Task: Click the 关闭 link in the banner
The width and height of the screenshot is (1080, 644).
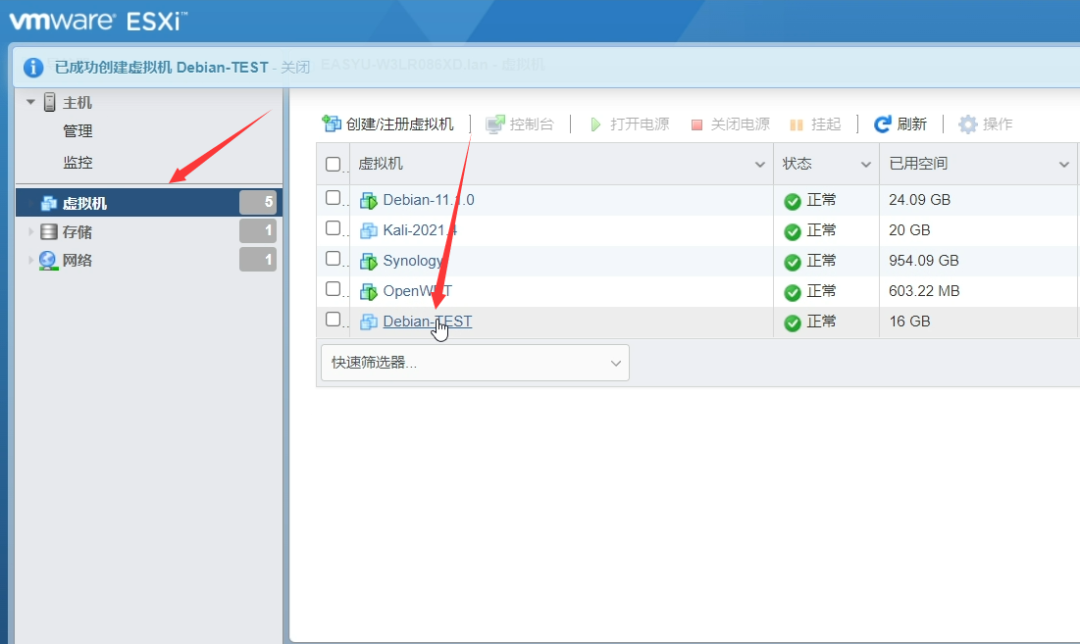Action: (x=293, y=67)
